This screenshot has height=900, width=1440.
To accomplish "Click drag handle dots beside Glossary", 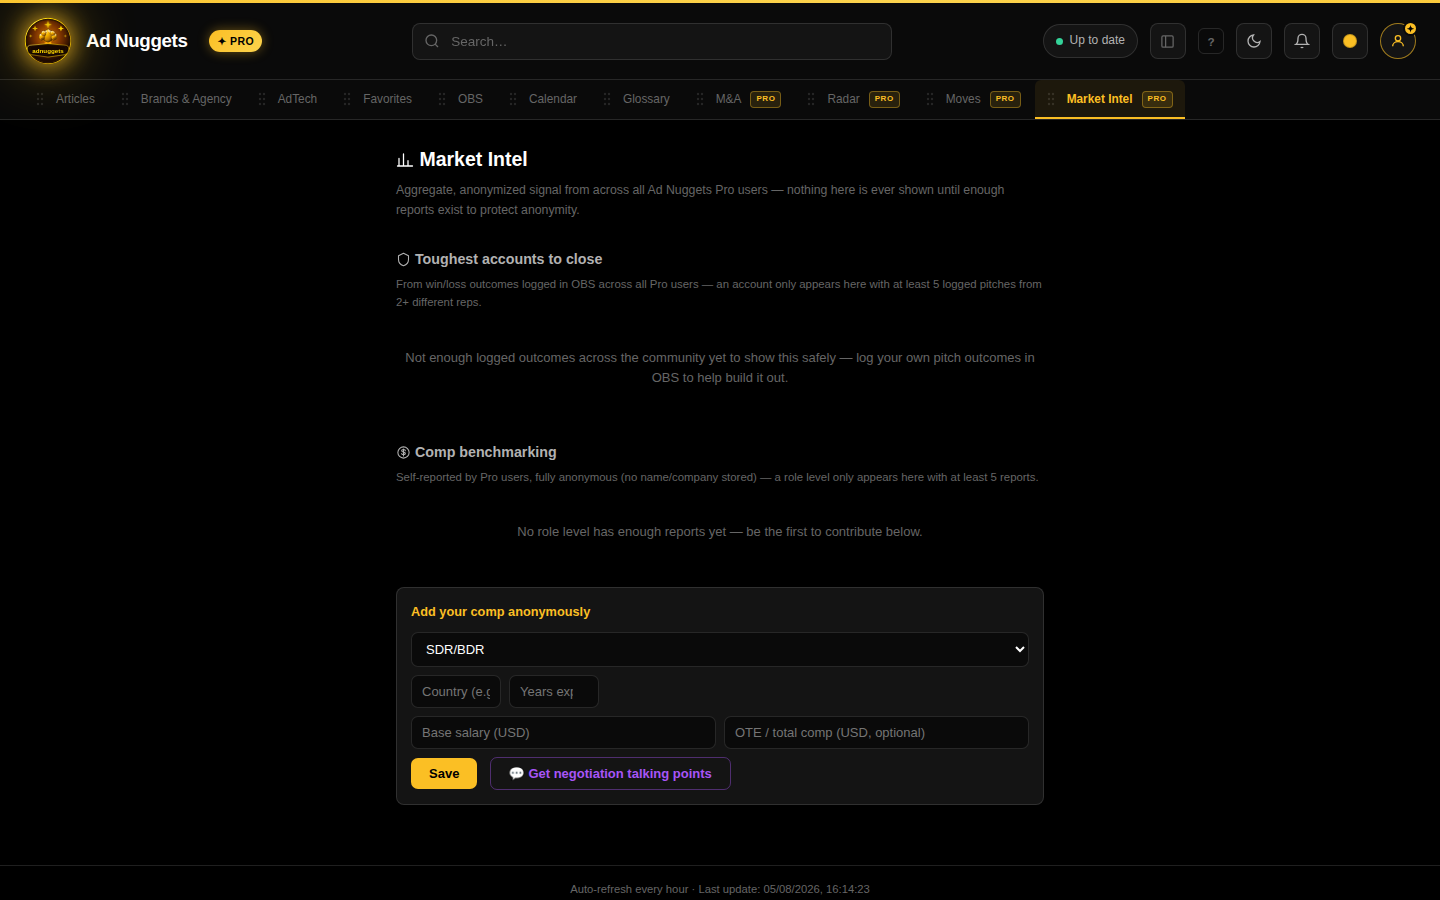I will pyautogui.click(x=607, y=99).
